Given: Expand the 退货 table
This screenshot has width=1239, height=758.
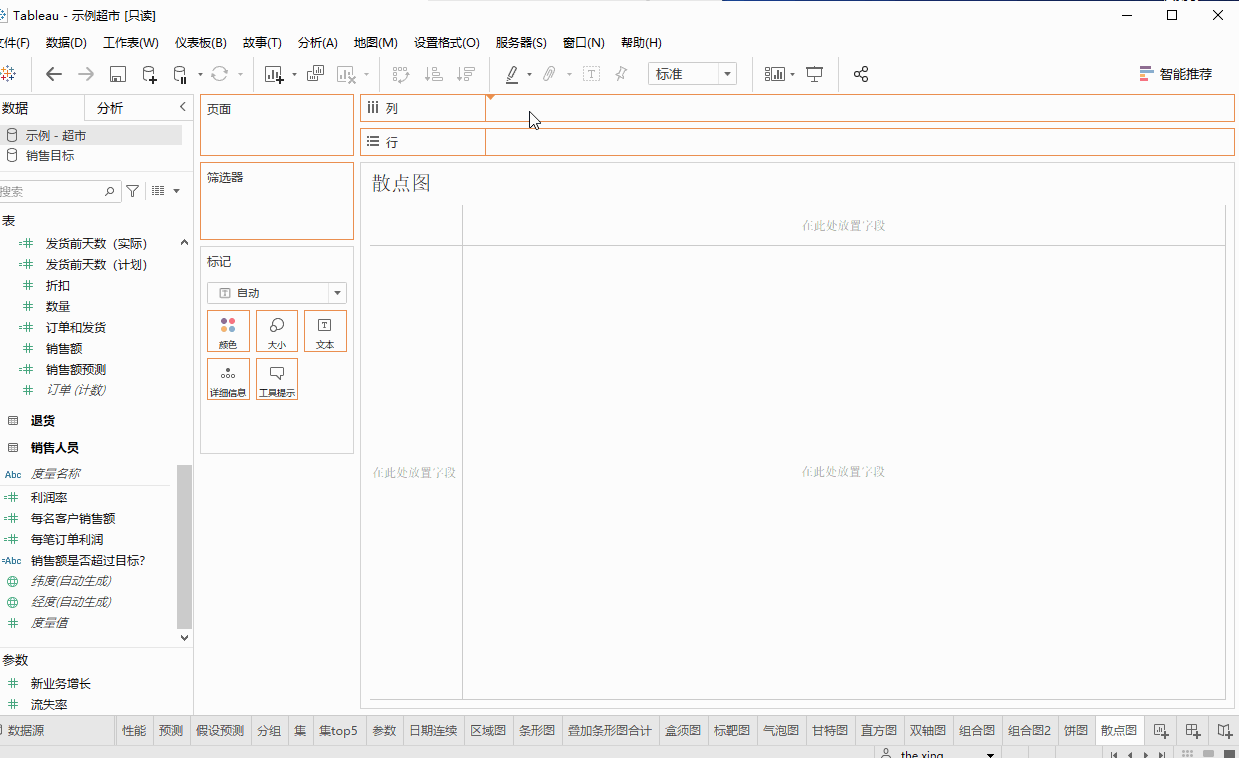Looking at the screenshot, I should (43, 421).
